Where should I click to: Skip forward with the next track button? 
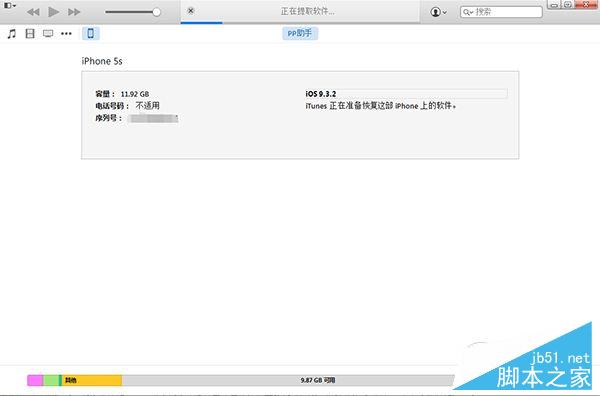click(74, 12)
